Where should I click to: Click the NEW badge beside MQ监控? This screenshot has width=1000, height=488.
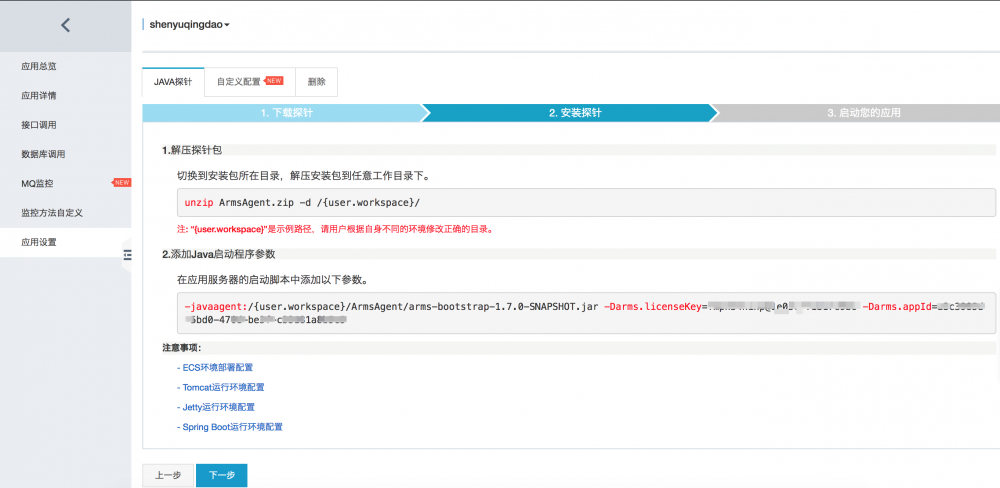click(x=121, y=182)
